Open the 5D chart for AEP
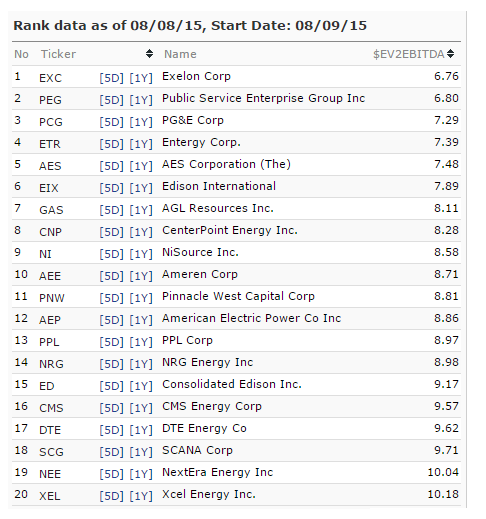This screenshot has width=486, height=519. [111, 320]
